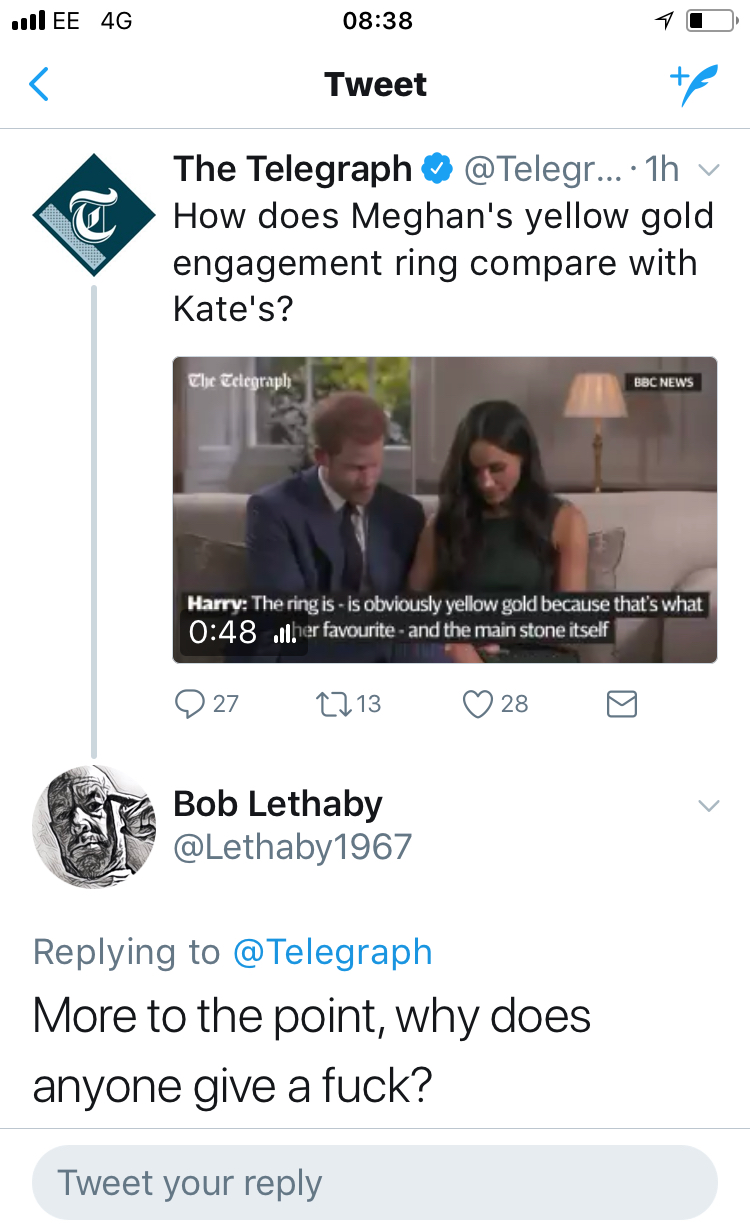Like the tweet with heart icon

point(478,704)
